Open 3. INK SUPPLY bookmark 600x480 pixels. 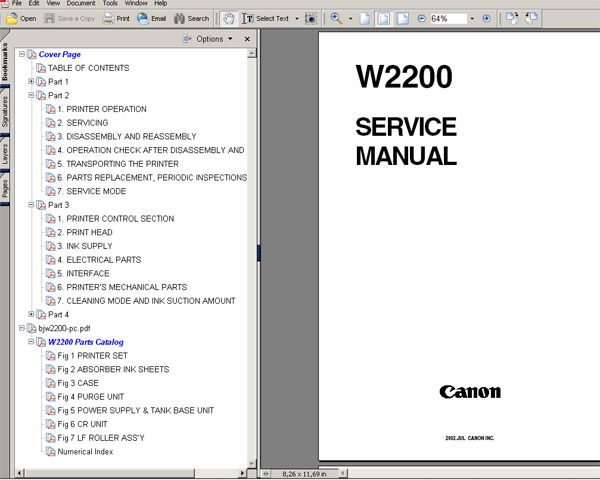pyautogui.click(x=85, y=246)
